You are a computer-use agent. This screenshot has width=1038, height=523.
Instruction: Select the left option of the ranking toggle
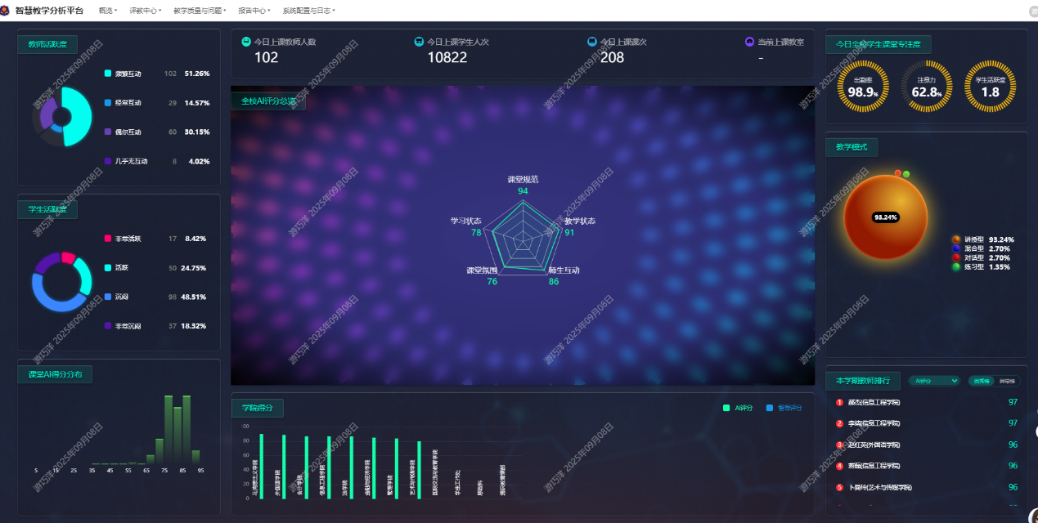click(x=982, y=381)
